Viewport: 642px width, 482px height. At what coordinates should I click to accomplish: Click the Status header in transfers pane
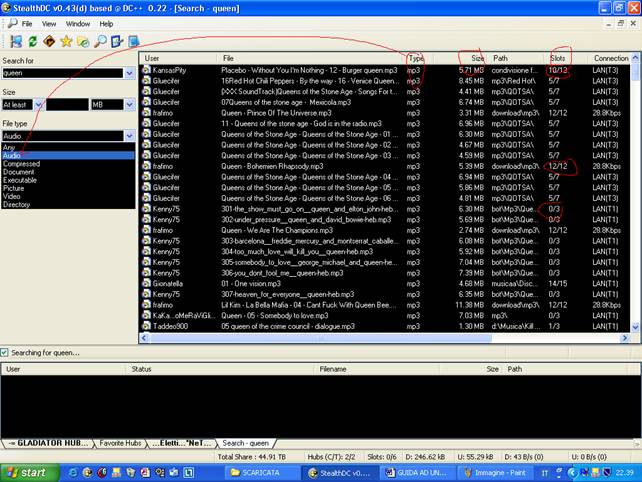pos(221,369)
